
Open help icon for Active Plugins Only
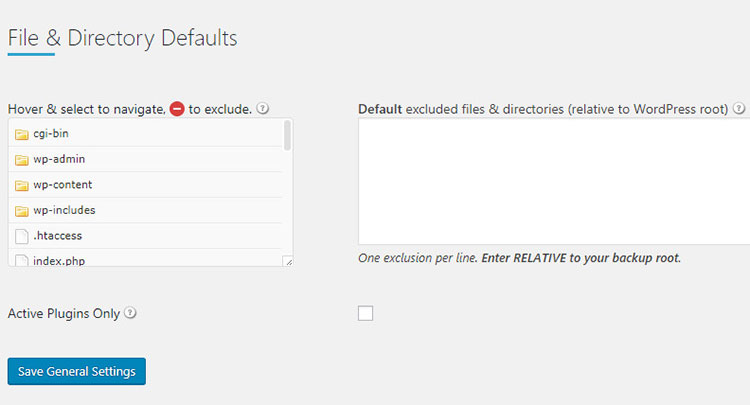point(131,313)
